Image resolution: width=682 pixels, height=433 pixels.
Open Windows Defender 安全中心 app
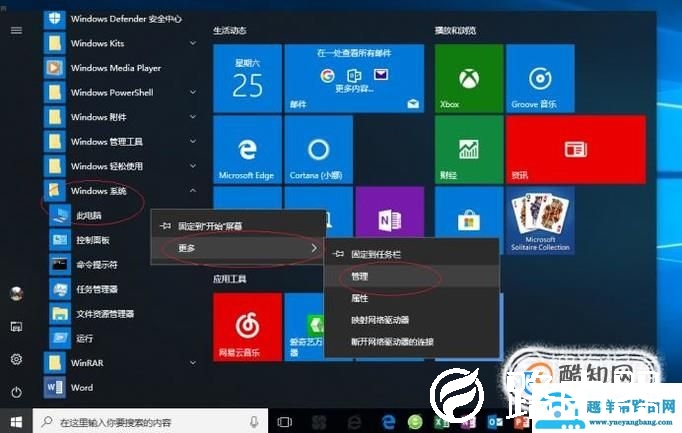[x=113, y=19]
